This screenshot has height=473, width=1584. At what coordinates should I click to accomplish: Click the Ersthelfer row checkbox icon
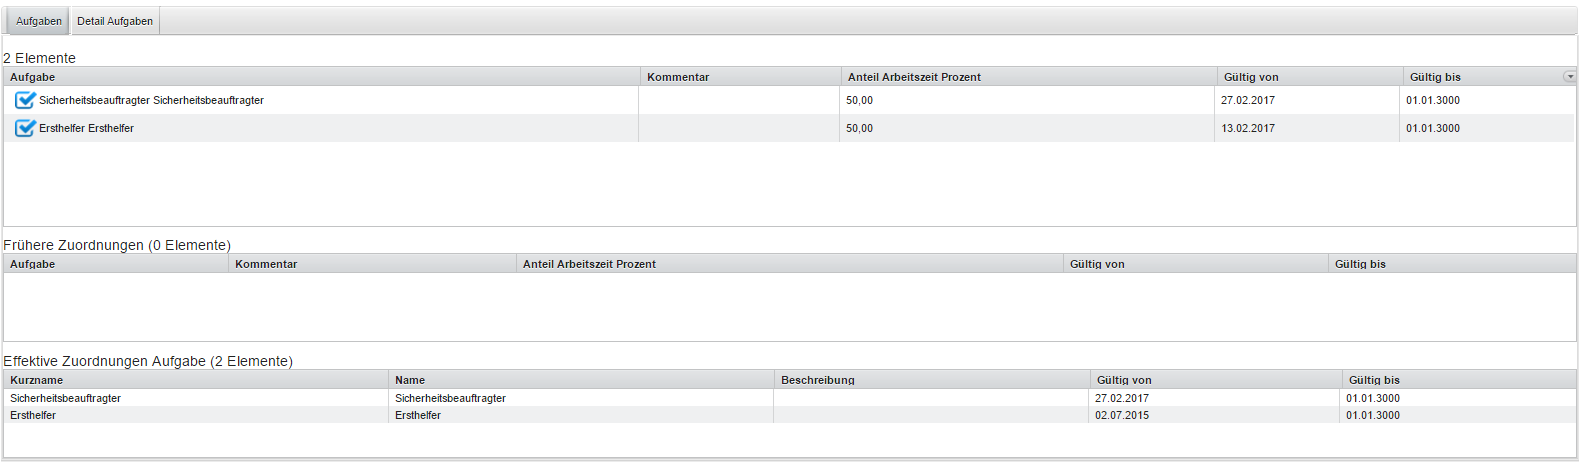point(25,128)
